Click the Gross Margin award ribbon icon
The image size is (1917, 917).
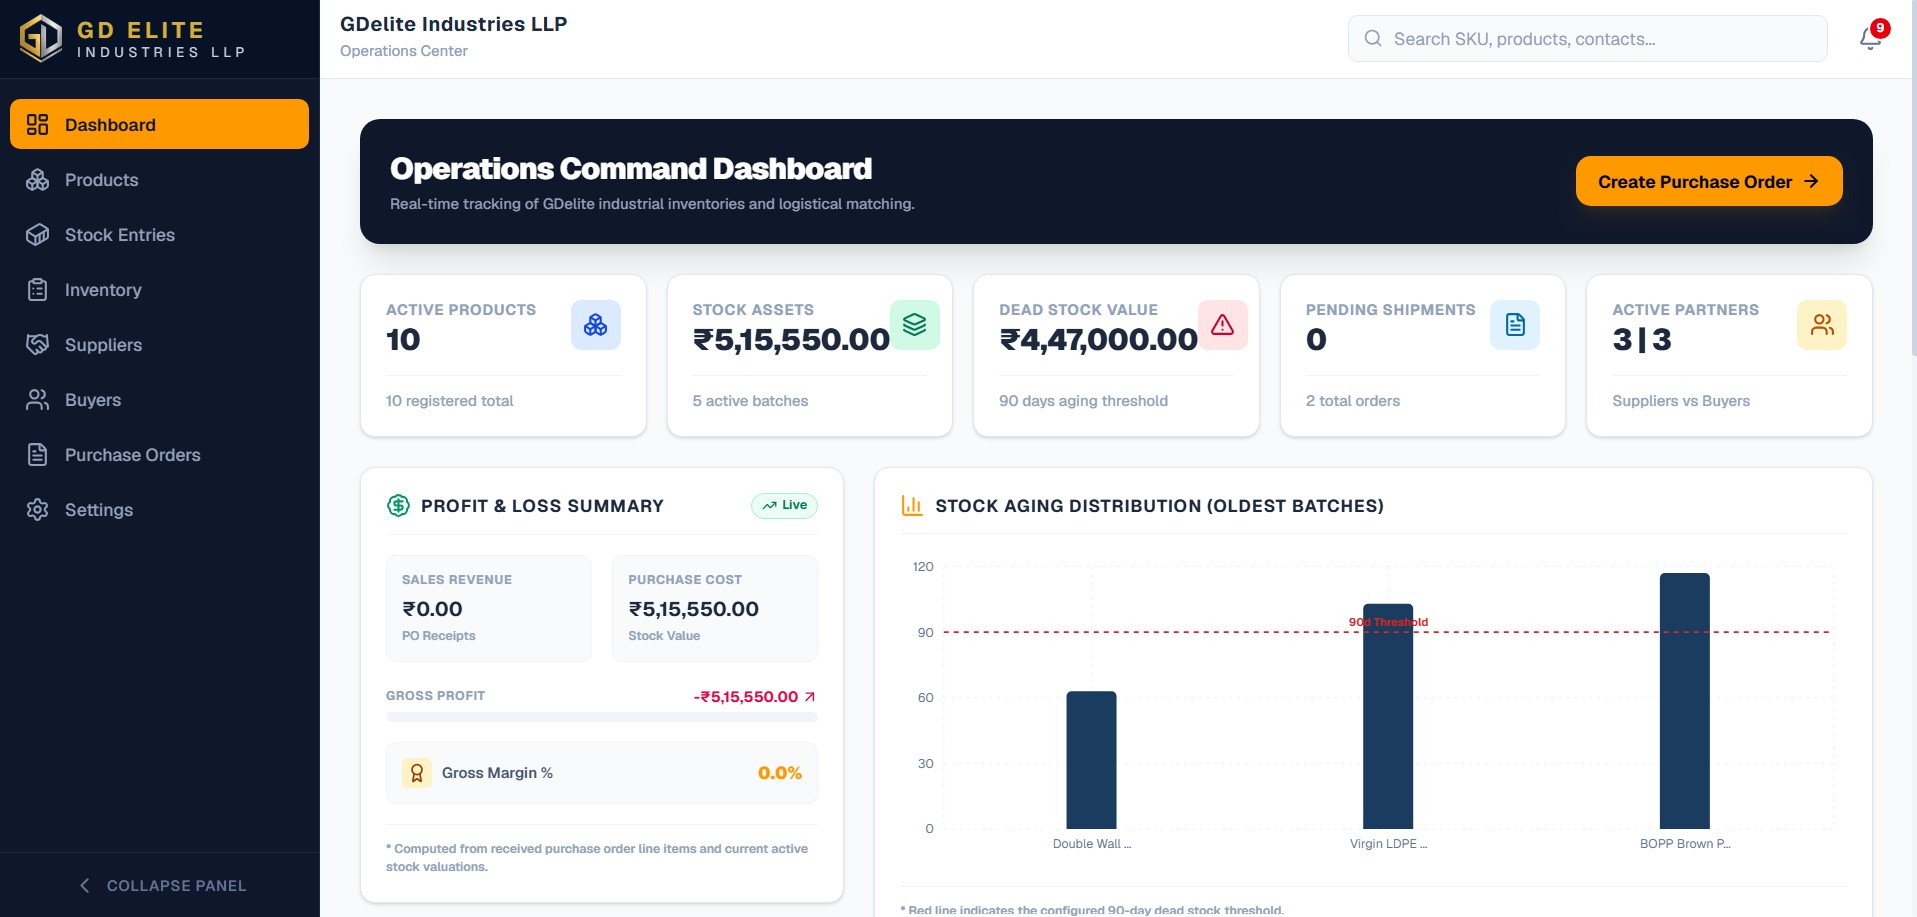click(x=417, y=773)
